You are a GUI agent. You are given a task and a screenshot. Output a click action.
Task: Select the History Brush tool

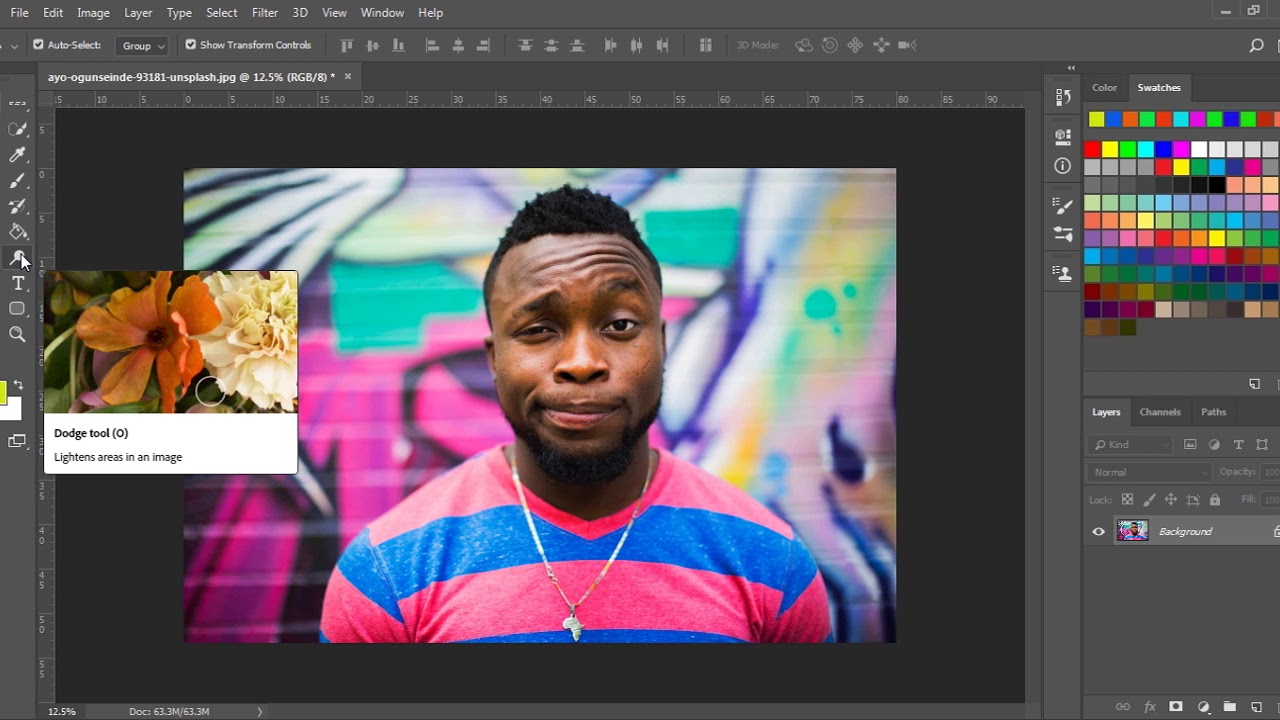(x=17, y=207)
